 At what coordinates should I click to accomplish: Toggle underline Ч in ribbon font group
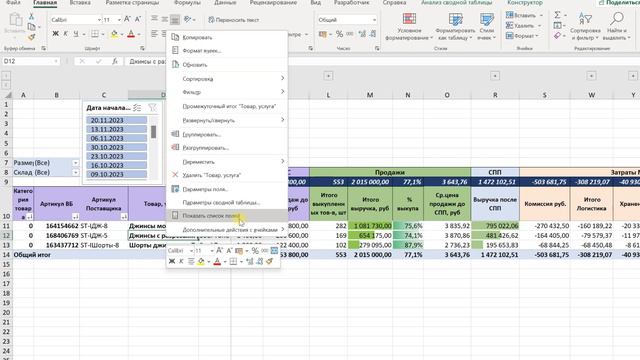(76, 34)
